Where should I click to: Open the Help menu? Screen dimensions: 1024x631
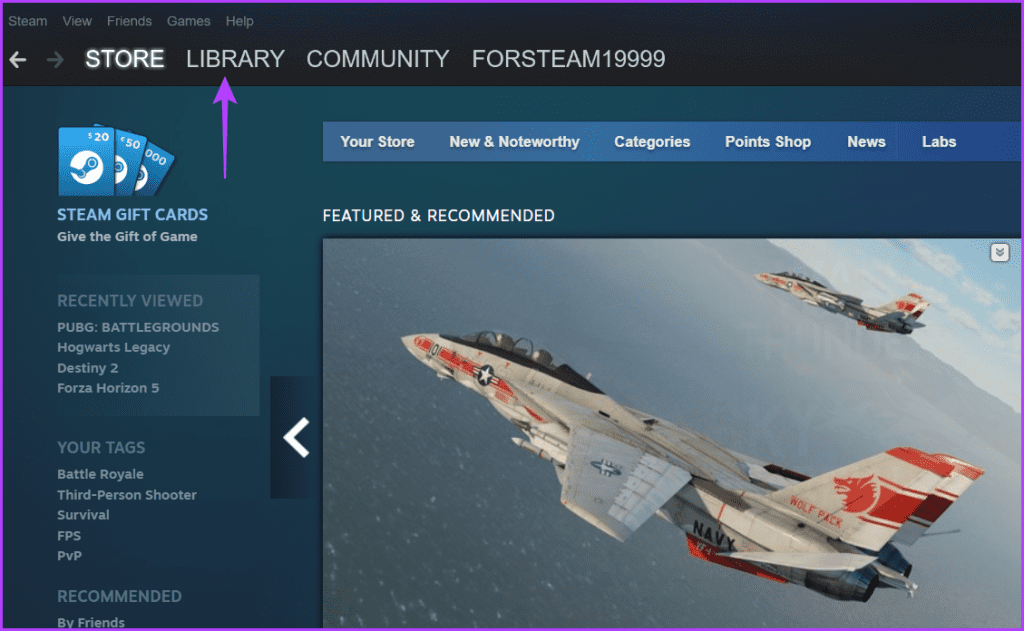tap(240, 21)
